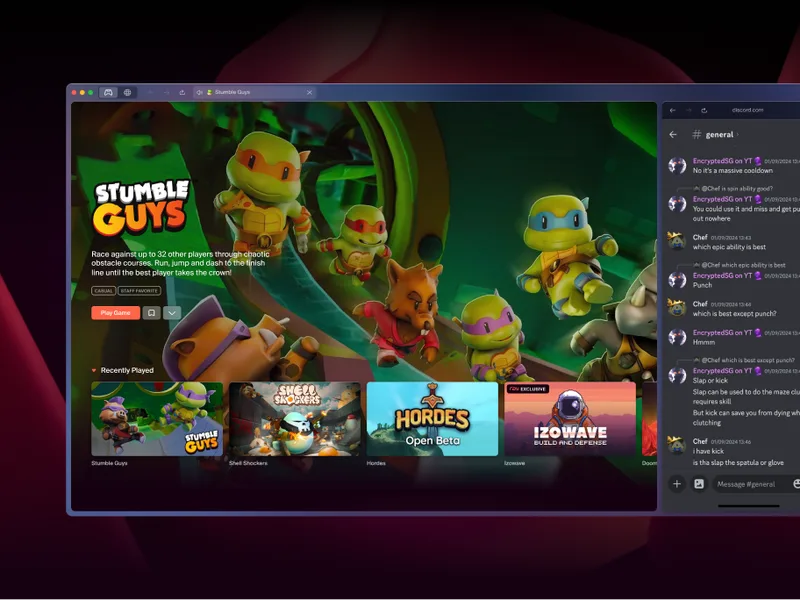Click Chef's avatar on 'which is best except punch?'
This screenshot has width=800, height=600.
677,308
